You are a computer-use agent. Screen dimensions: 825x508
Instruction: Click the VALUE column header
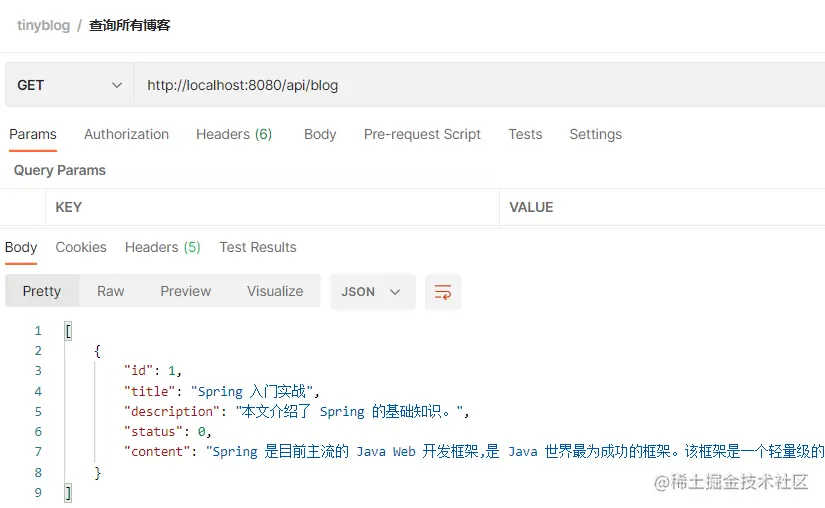click(531, 207)
